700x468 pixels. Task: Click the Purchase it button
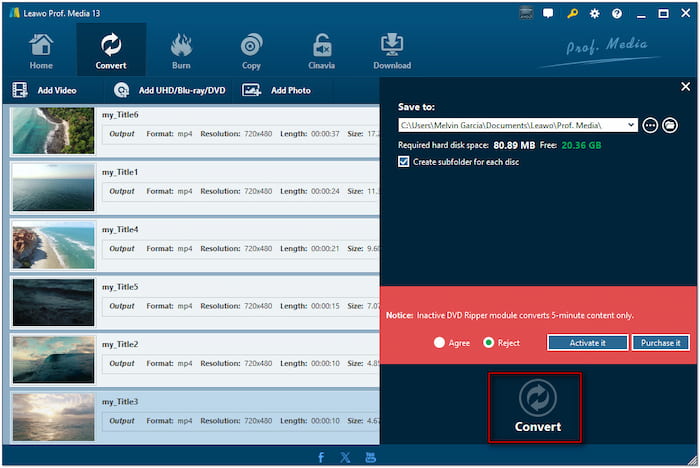(x=660, y=343)
